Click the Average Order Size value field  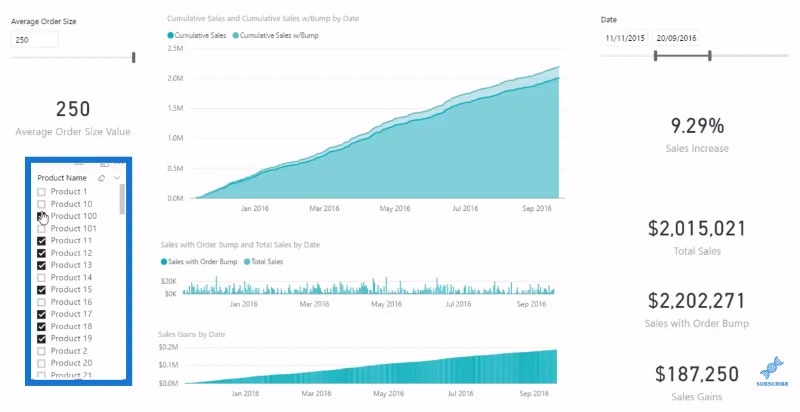[35, 40]
